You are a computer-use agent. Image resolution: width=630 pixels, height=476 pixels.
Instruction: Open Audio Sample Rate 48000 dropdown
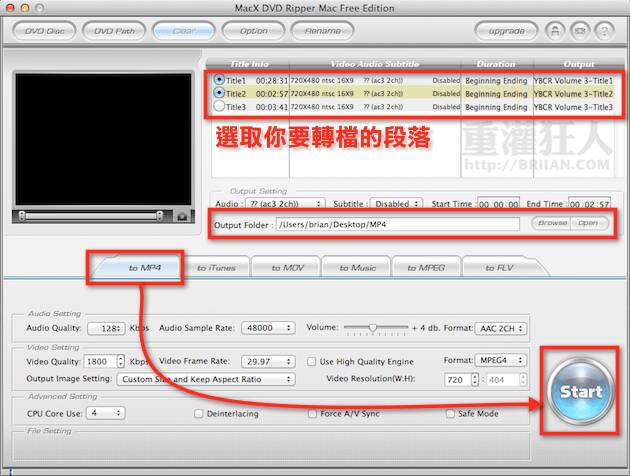[x=268, y=328]
